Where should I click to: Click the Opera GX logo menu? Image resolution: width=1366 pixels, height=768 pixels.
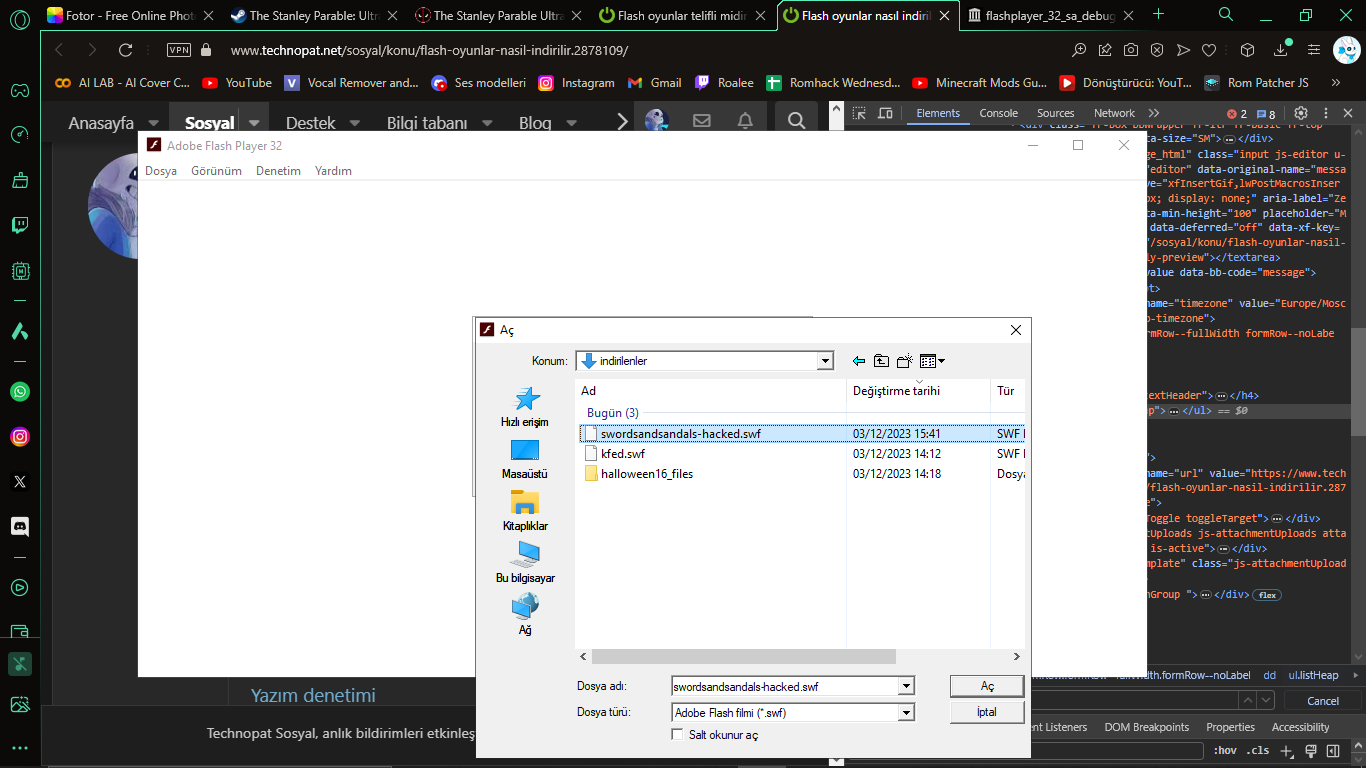pyautogui.click(x=20, y=16)
